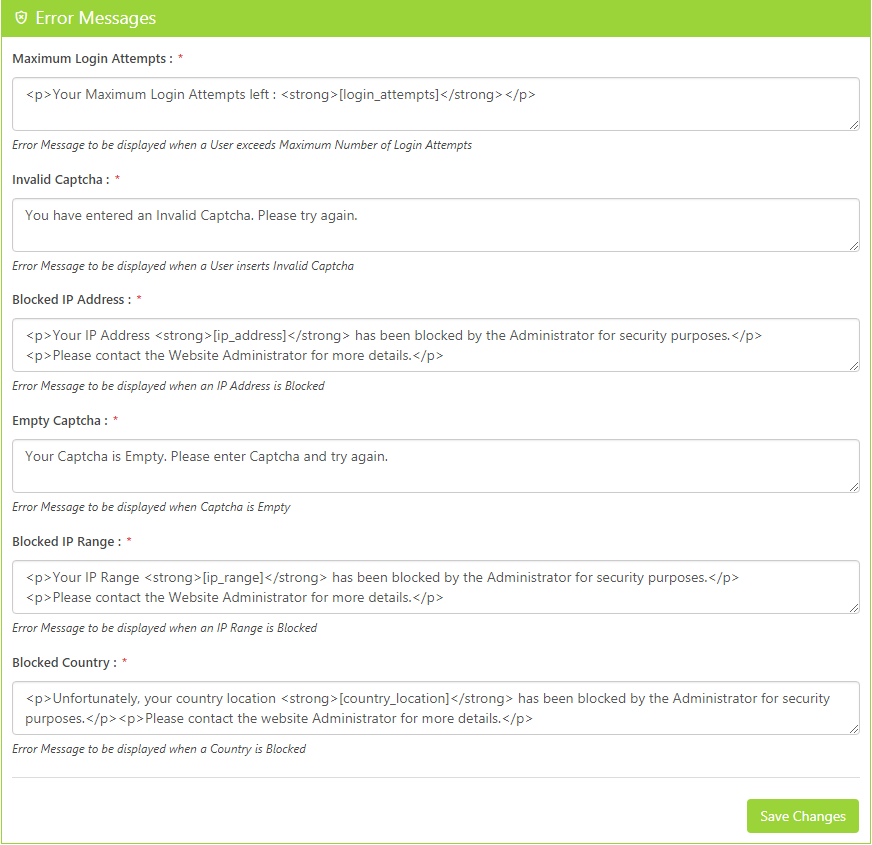Click the "Blocked IP Address" field label
Viewport: 872px width, 845px height.
point(70,300)
